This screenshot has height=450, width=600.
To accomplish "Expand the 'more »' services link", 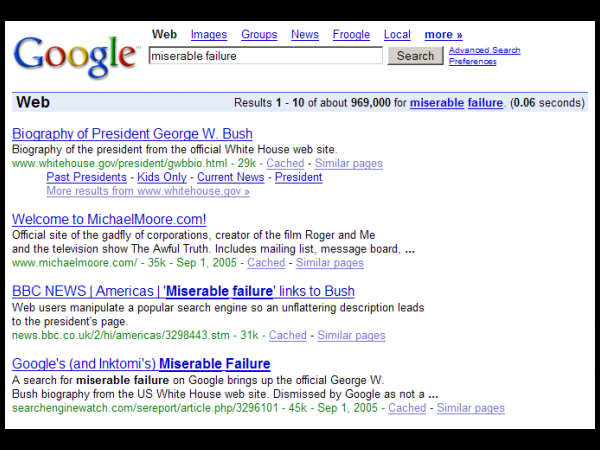I will pos(443,35).
